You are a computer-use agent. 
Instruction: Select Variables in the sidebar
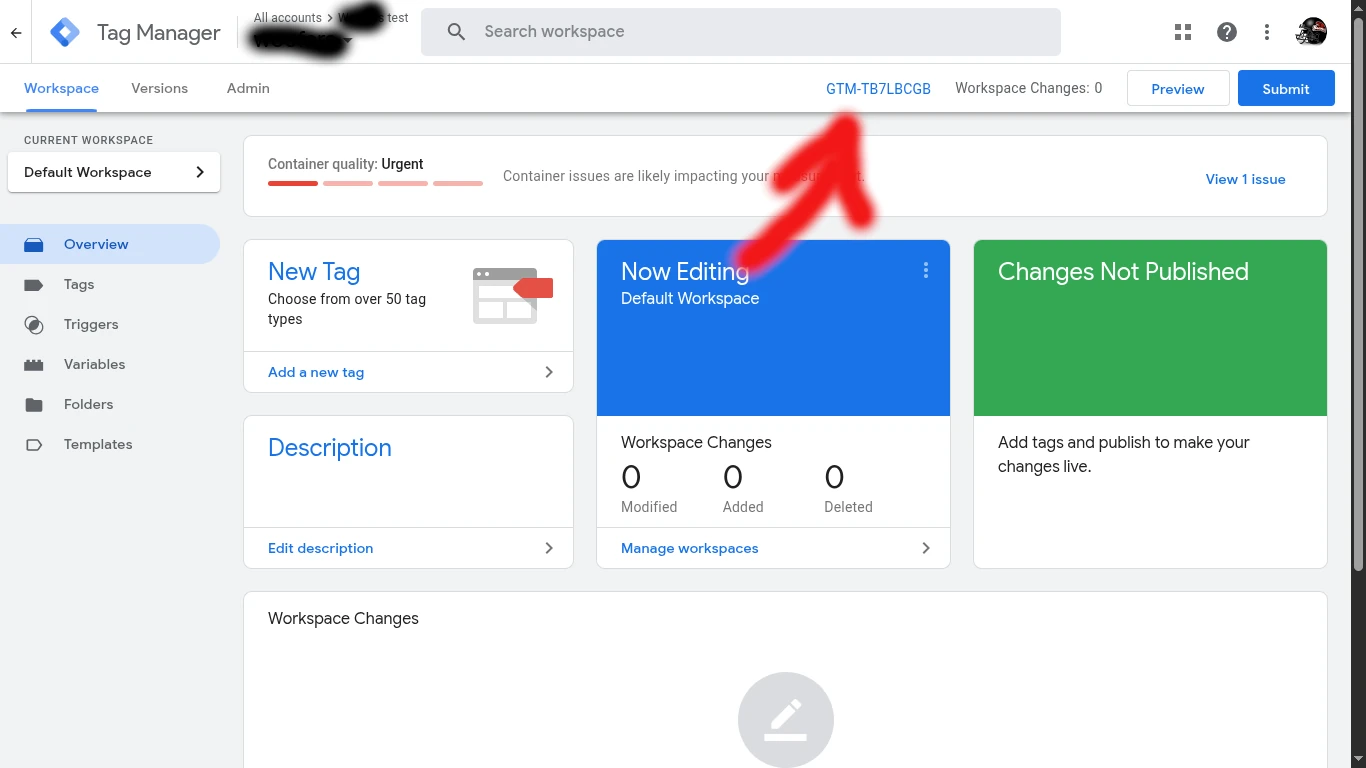pyautogui.click(x=94, y=364)
